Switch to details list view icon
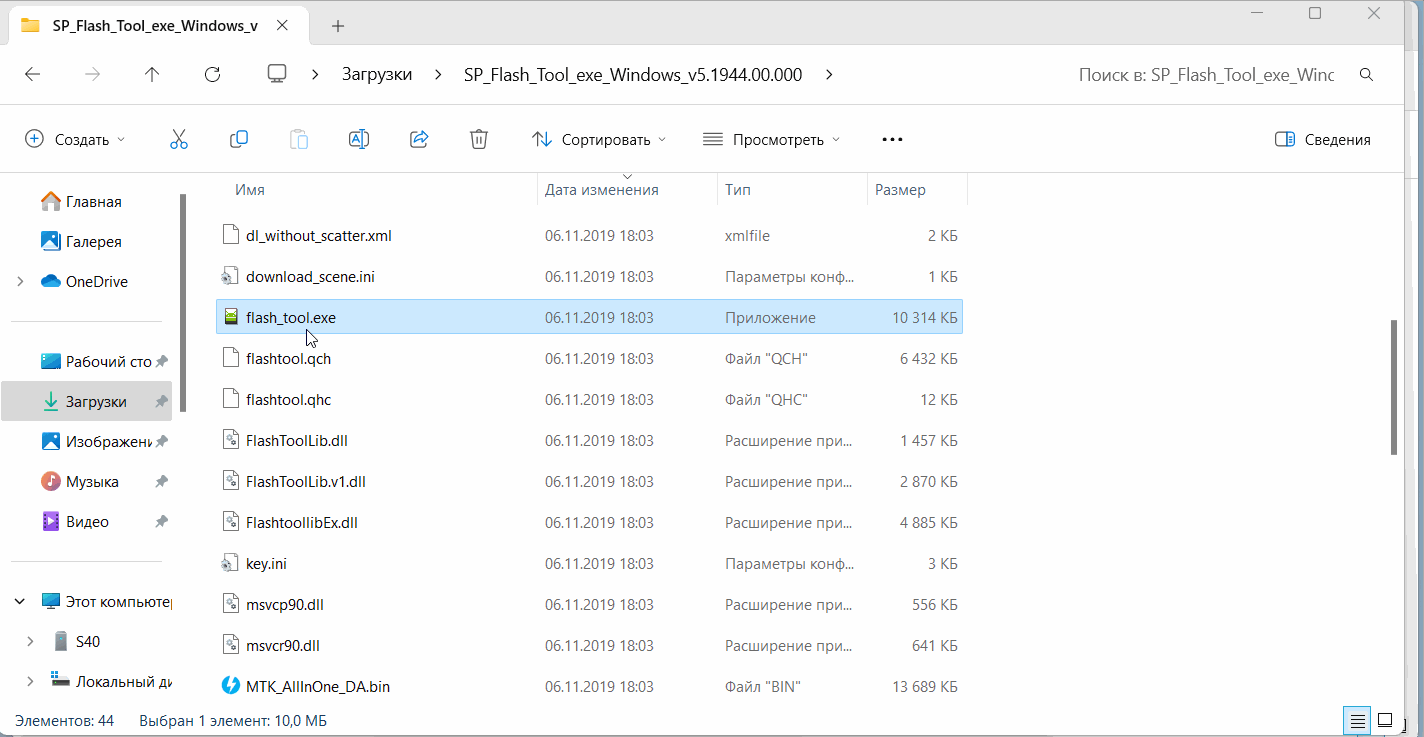The image size is (1424, 737). click(x=1357, y=720)
